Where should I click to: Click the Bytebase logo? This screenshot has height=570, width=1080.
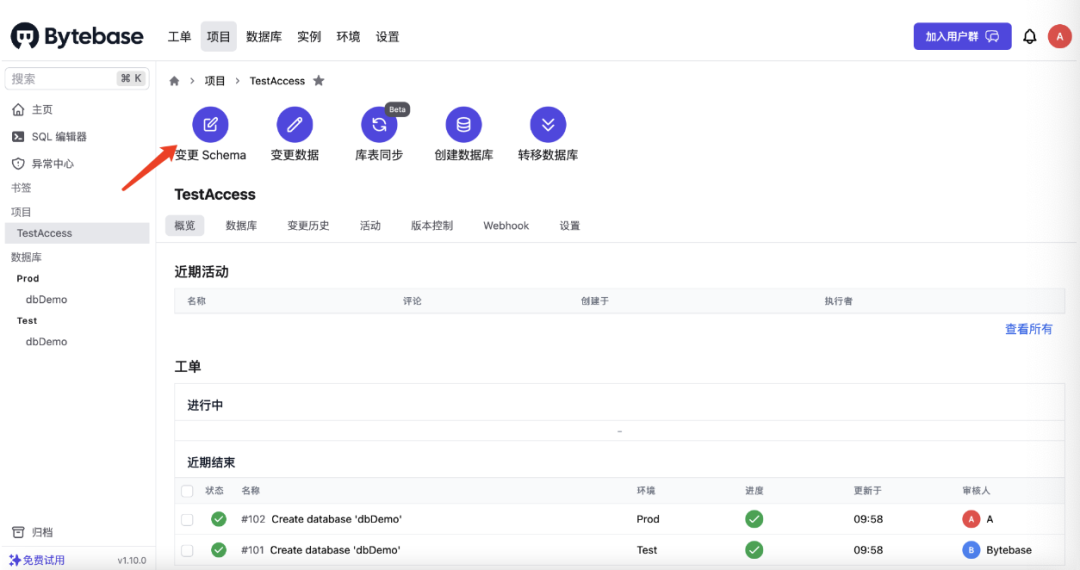77,36
